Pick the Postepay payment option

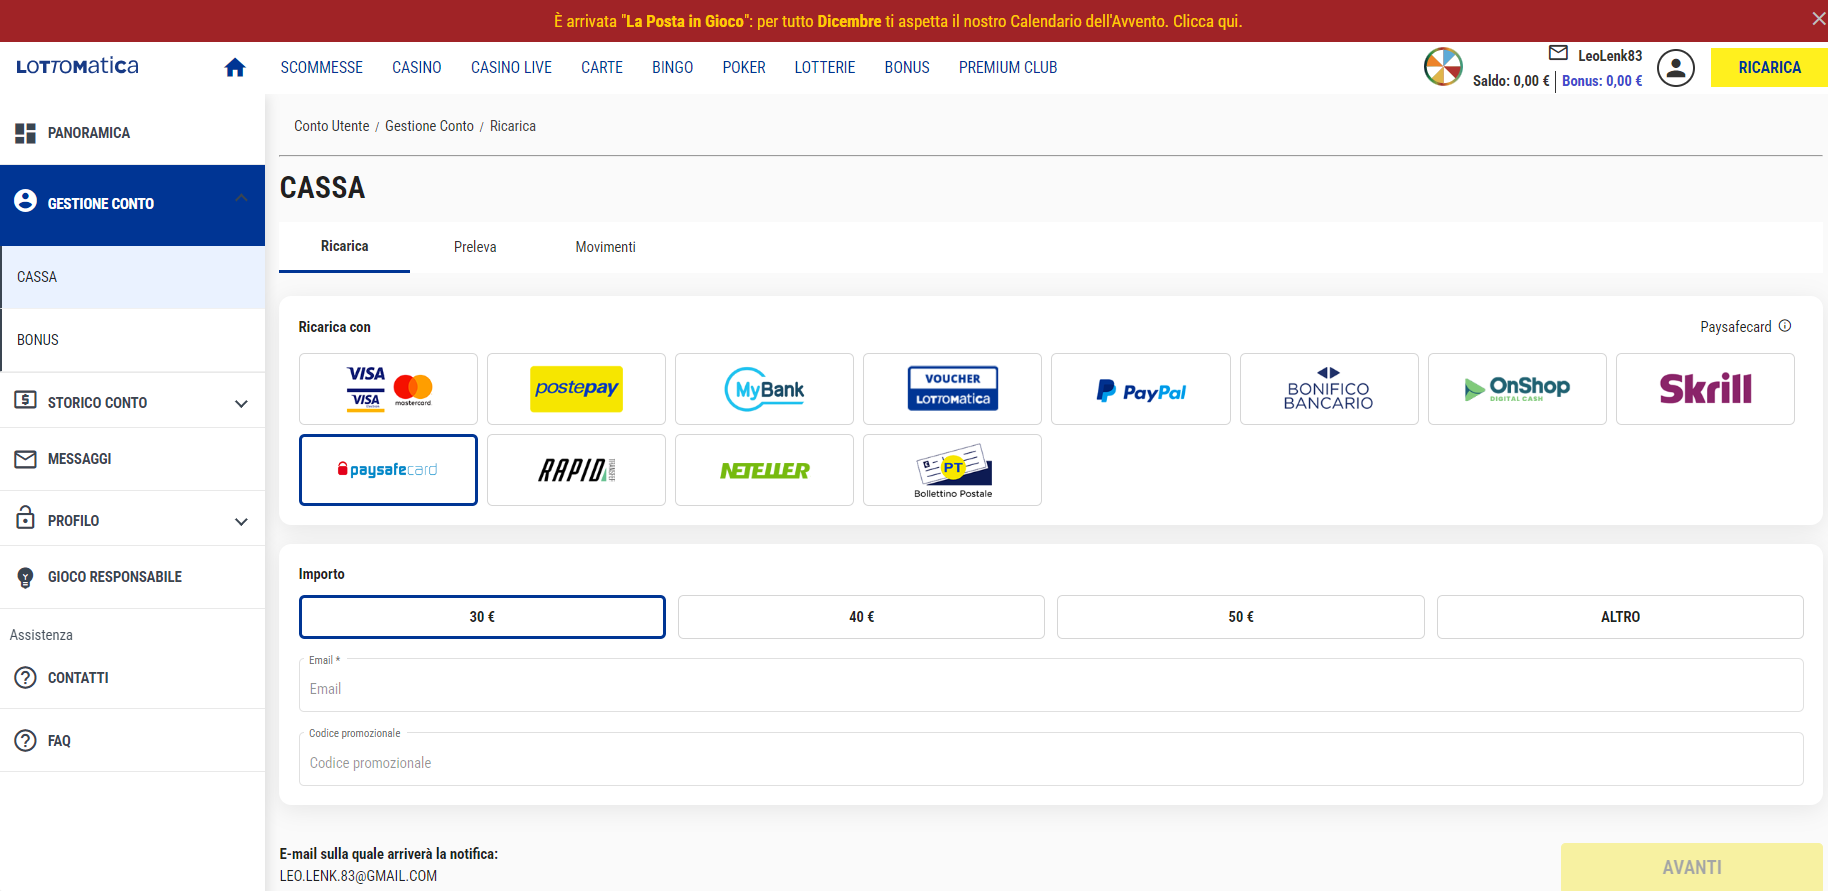576,389
